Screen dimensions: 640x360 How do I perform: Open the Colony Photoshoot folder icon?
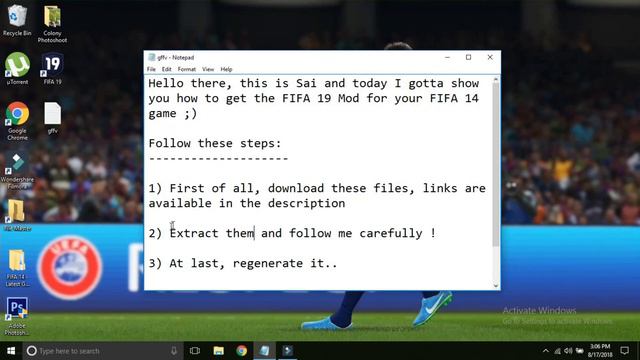pyautogui.click(x=52, y=24)
